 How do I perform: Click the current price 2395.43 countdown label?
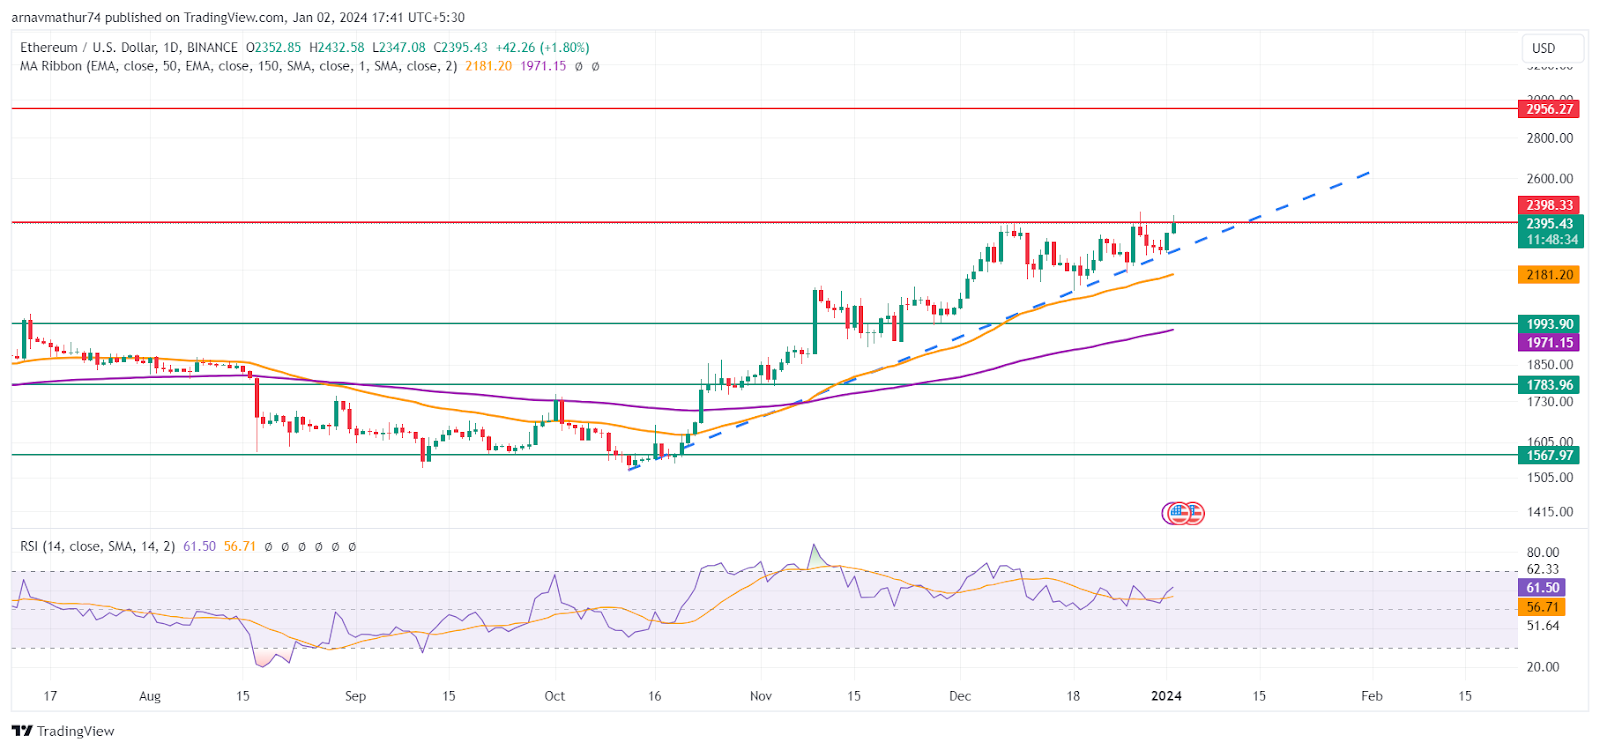coord(1549,232)
